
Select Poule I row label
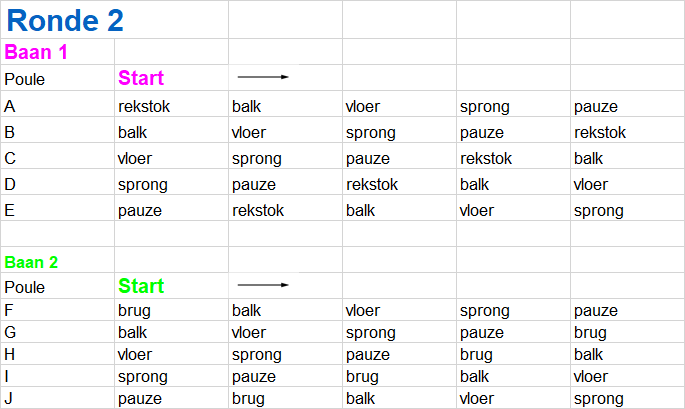(x=58, y=376)
